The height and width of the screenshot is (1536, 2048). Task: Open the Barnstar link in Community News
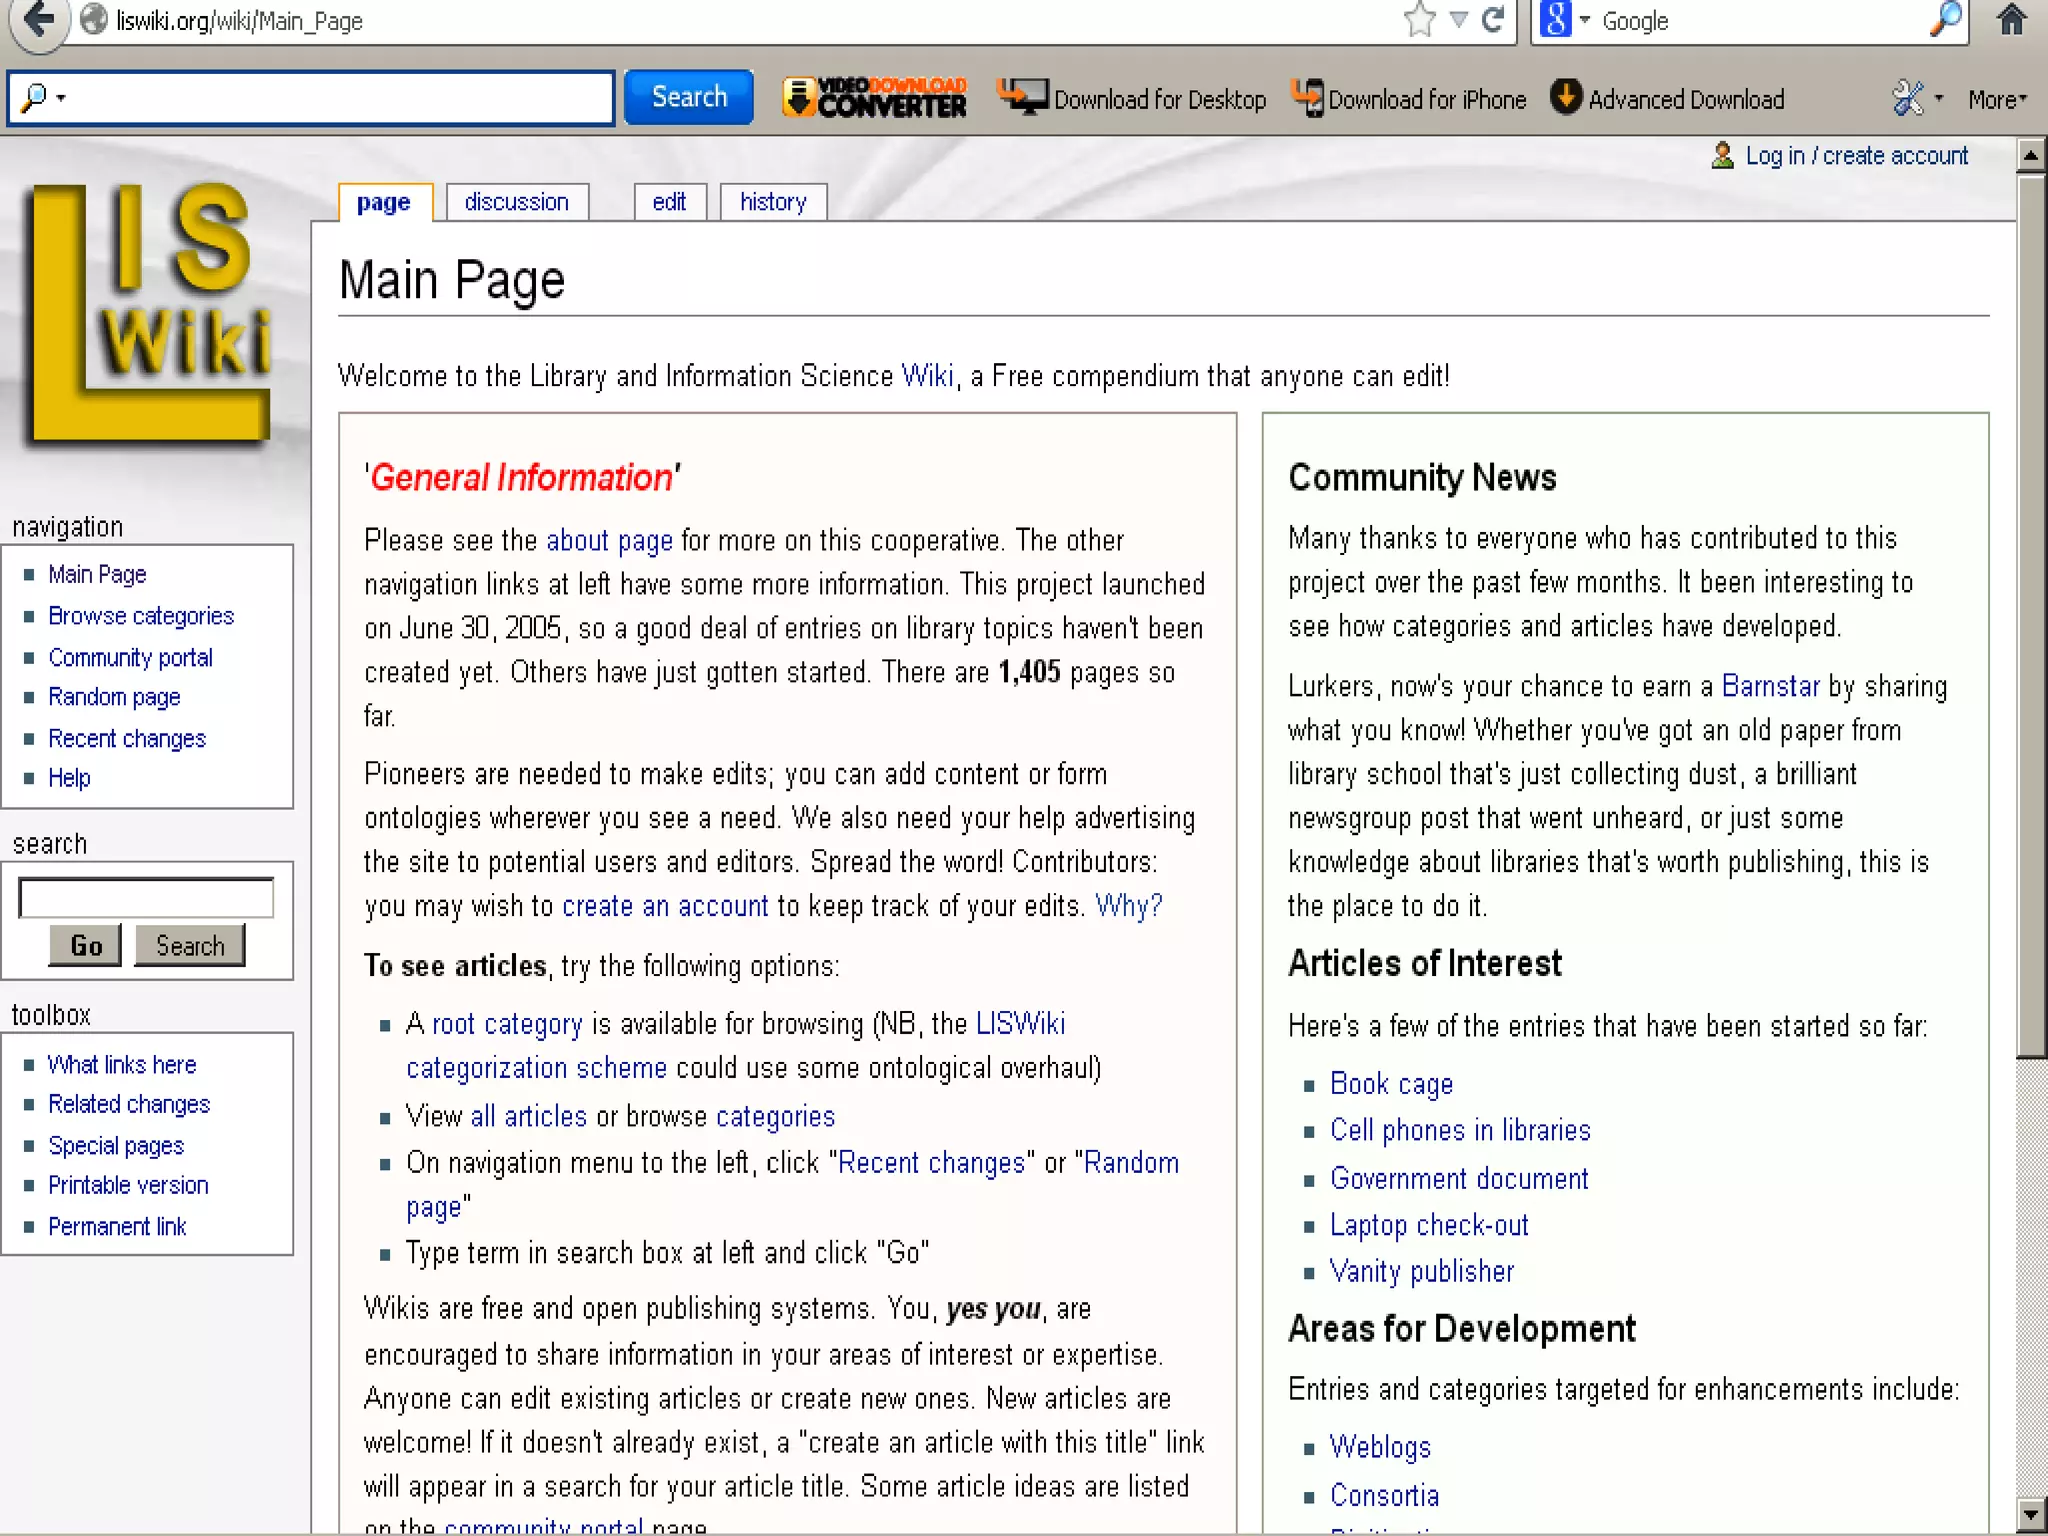click(1769, 686)
